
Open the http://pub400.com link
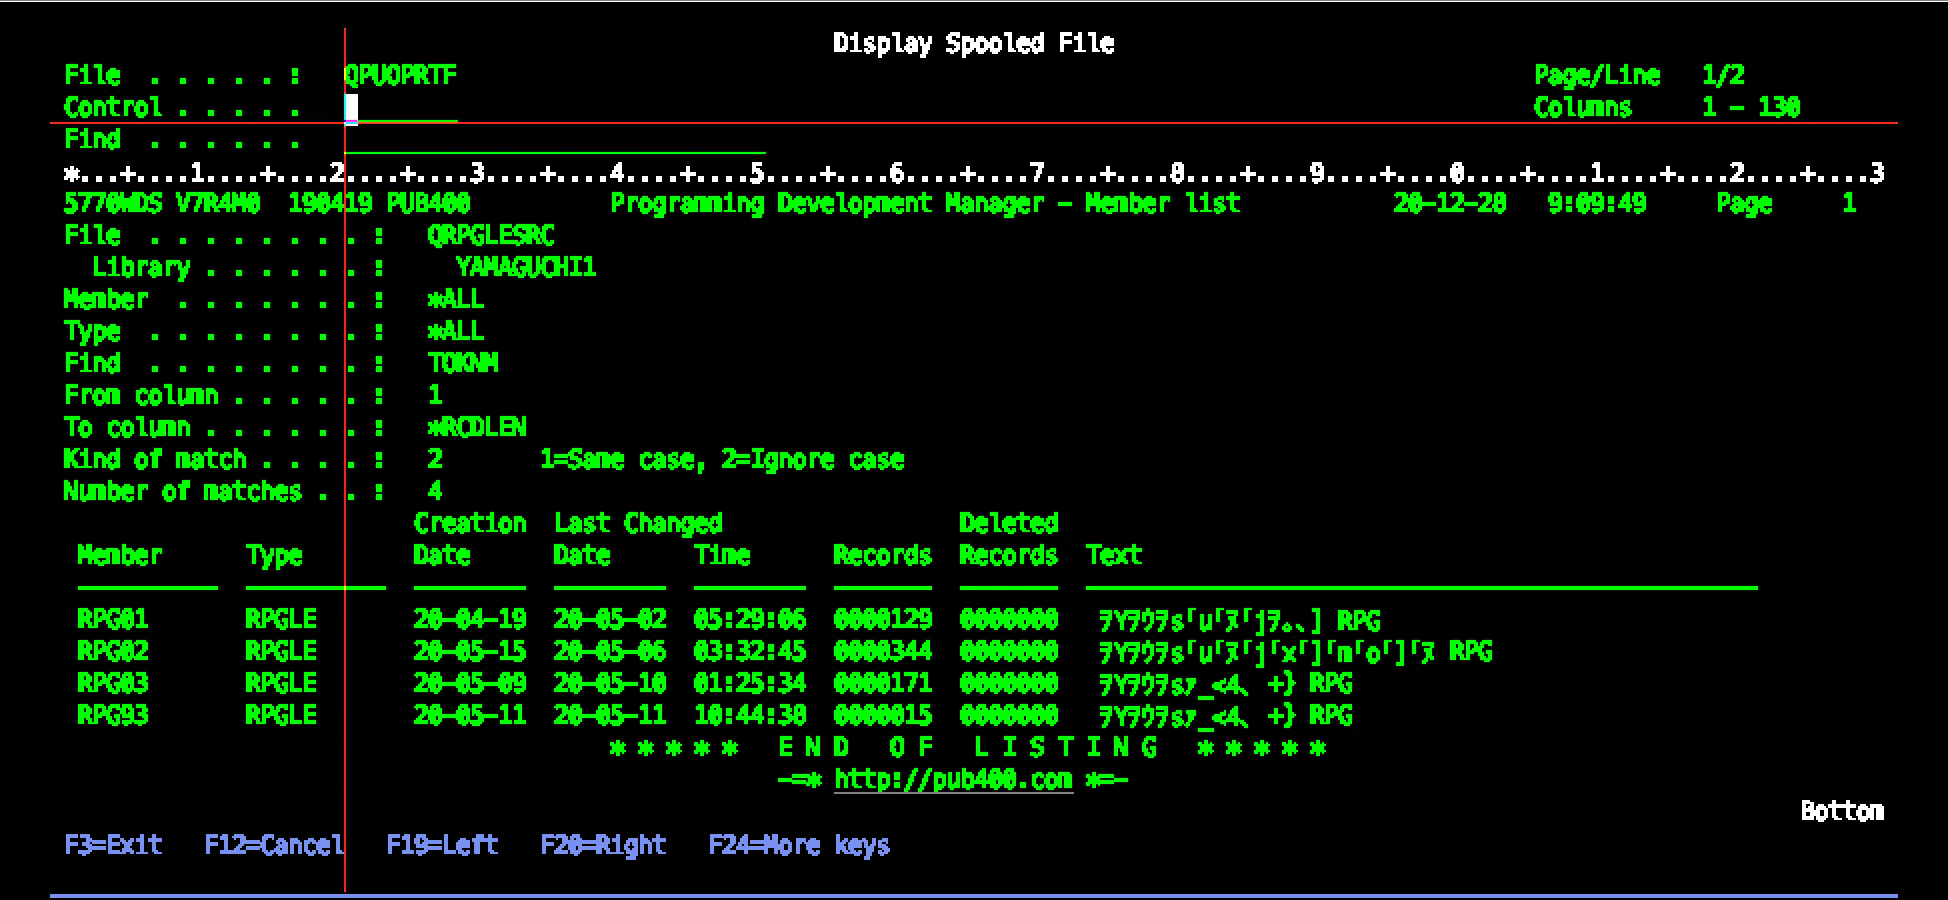point(953,779)
